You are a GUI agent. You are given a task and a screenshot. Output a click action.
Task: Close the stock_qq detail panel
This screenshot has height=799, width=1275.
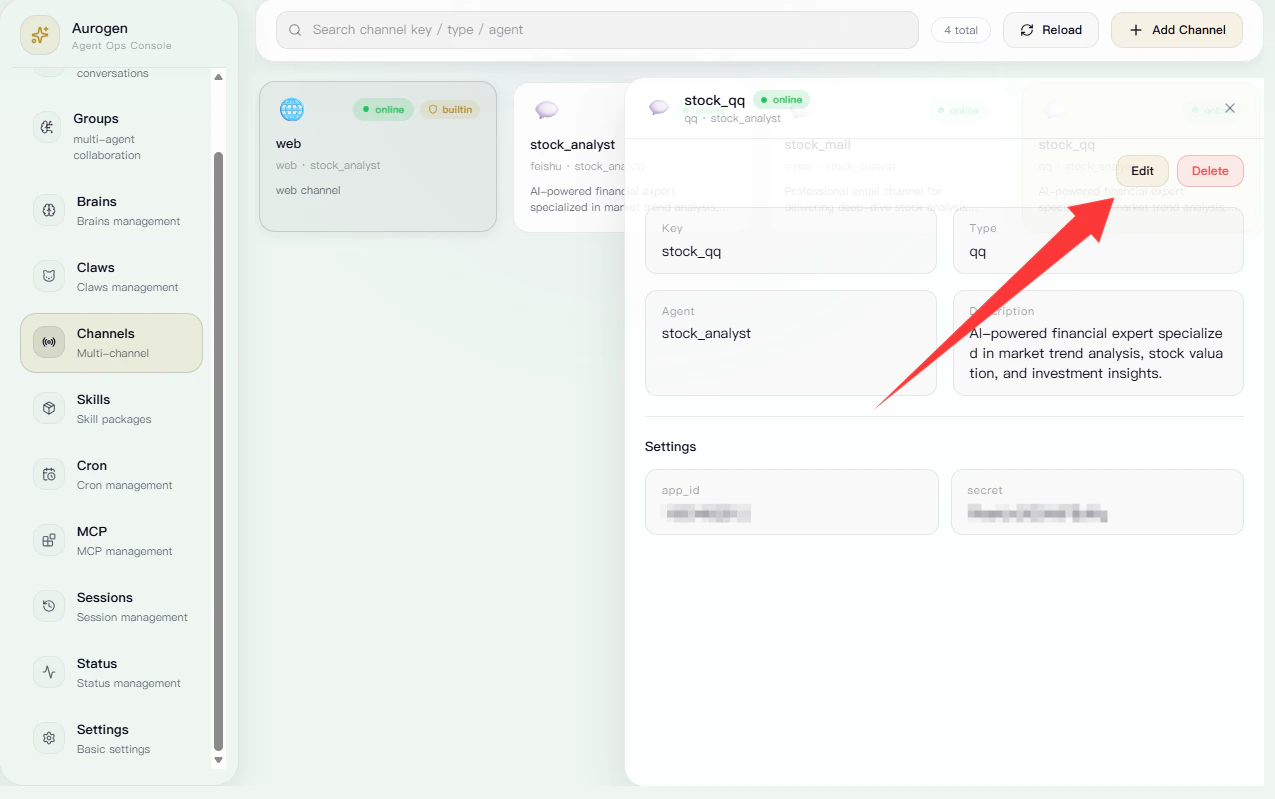coord(1230,108)
